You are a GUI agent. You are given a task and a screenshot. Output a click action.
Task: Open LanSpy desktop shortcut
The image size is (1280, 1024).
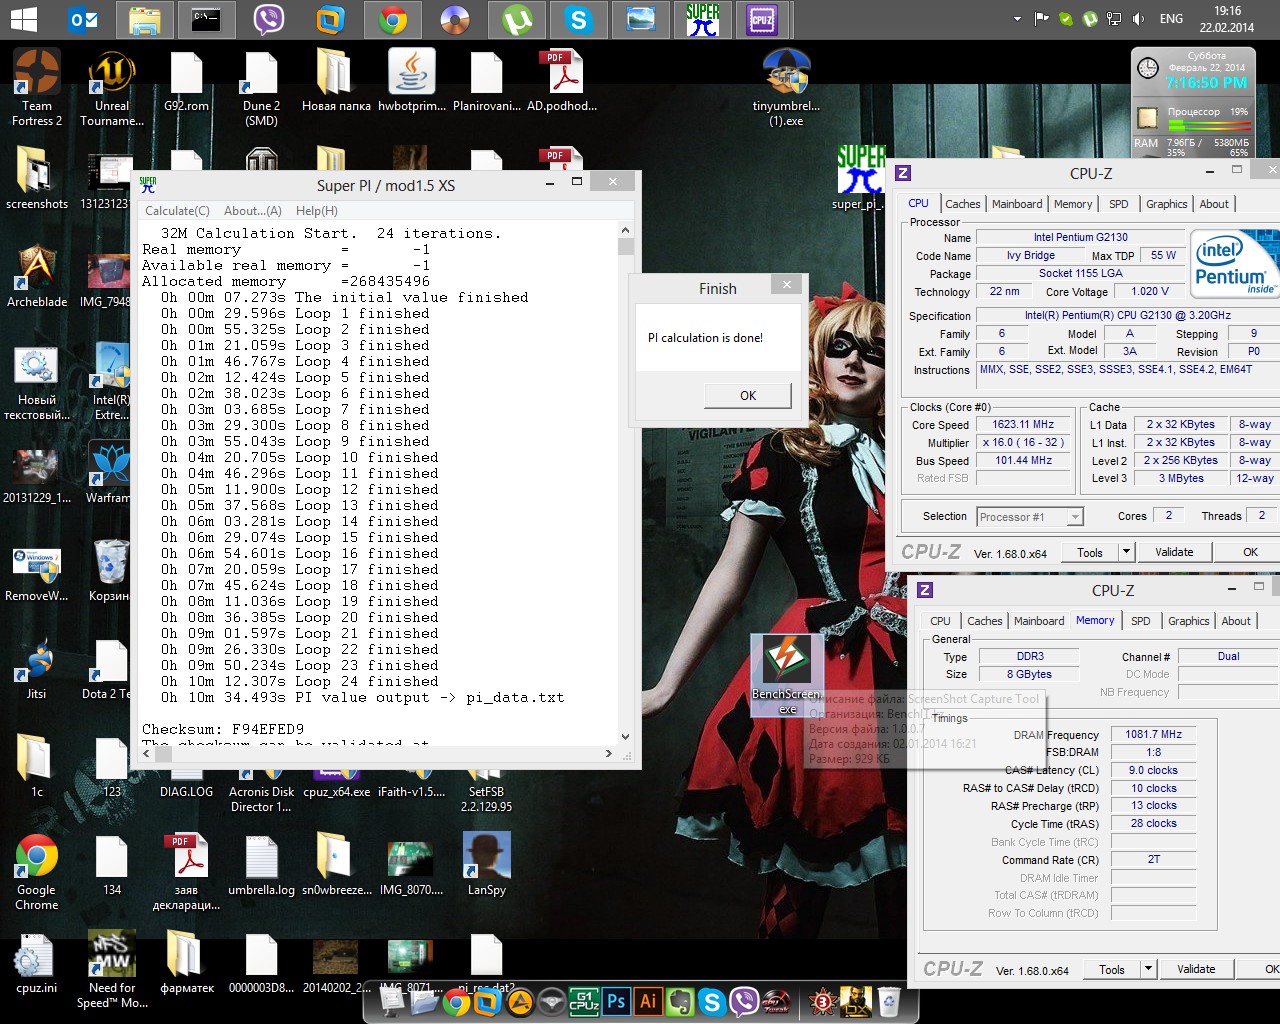pyautogui.click(x=487, y=864)
